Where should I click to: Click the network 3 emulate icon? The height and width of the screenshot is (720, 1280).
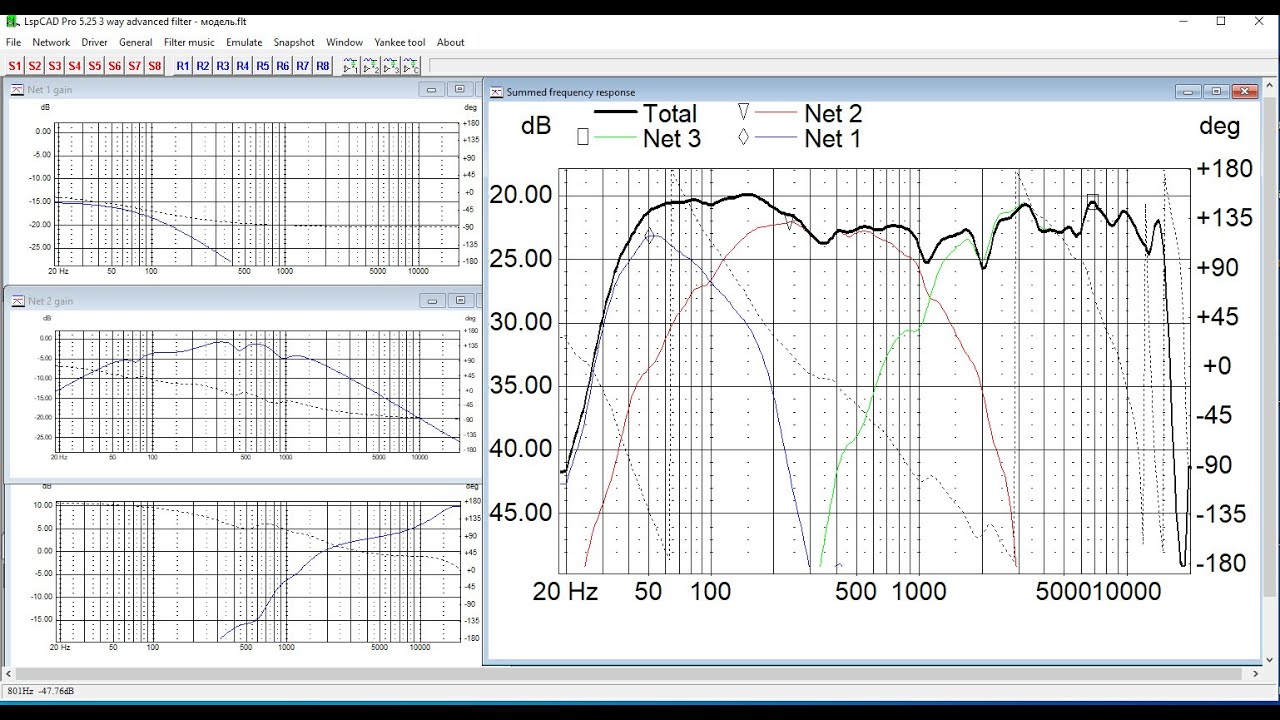(391, 66)
